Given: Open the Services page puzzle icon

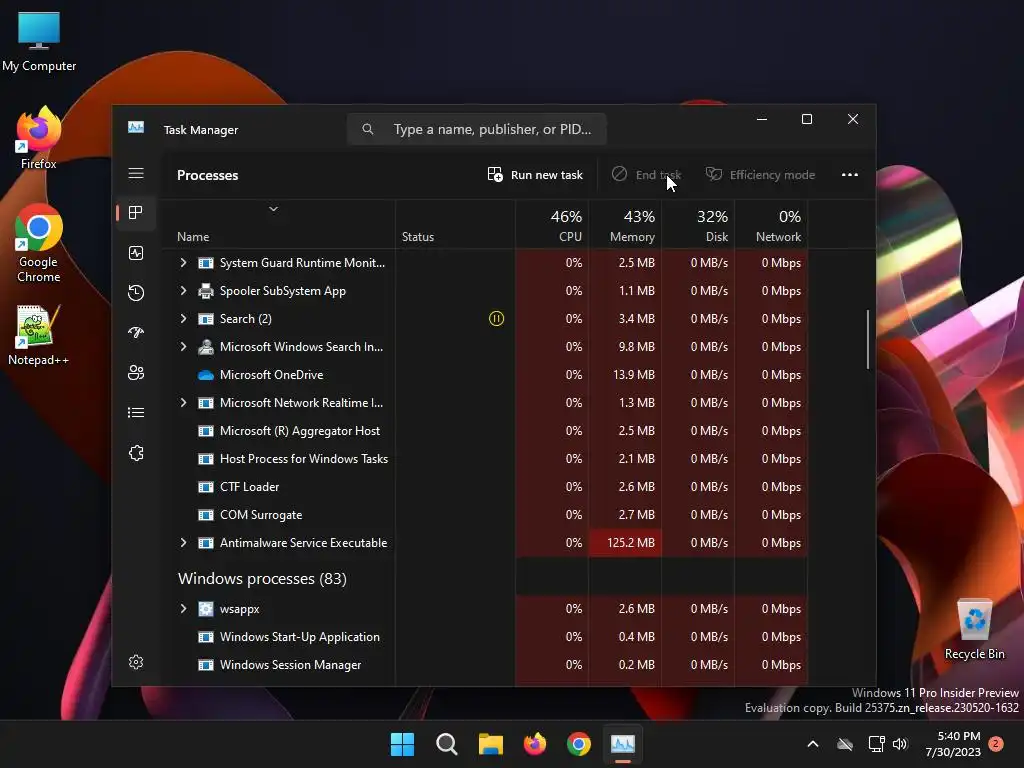Looking at the screenshot, I should 136,453.
